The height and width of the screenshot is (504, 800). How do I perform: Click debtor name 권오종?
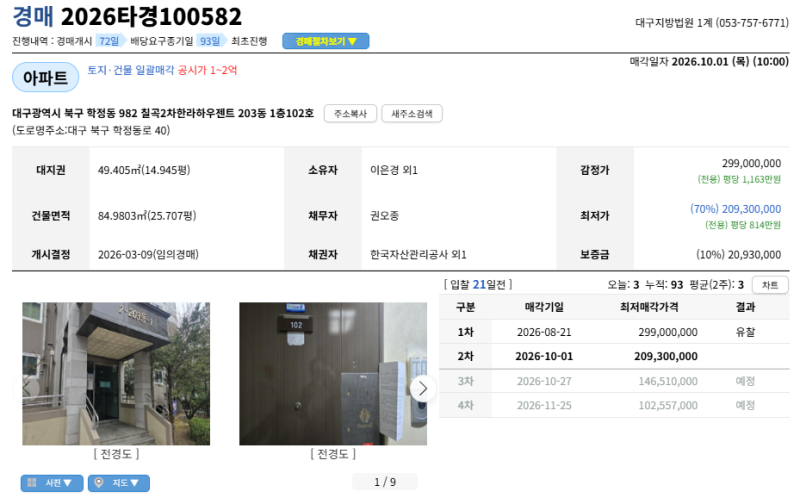point(384,216)
